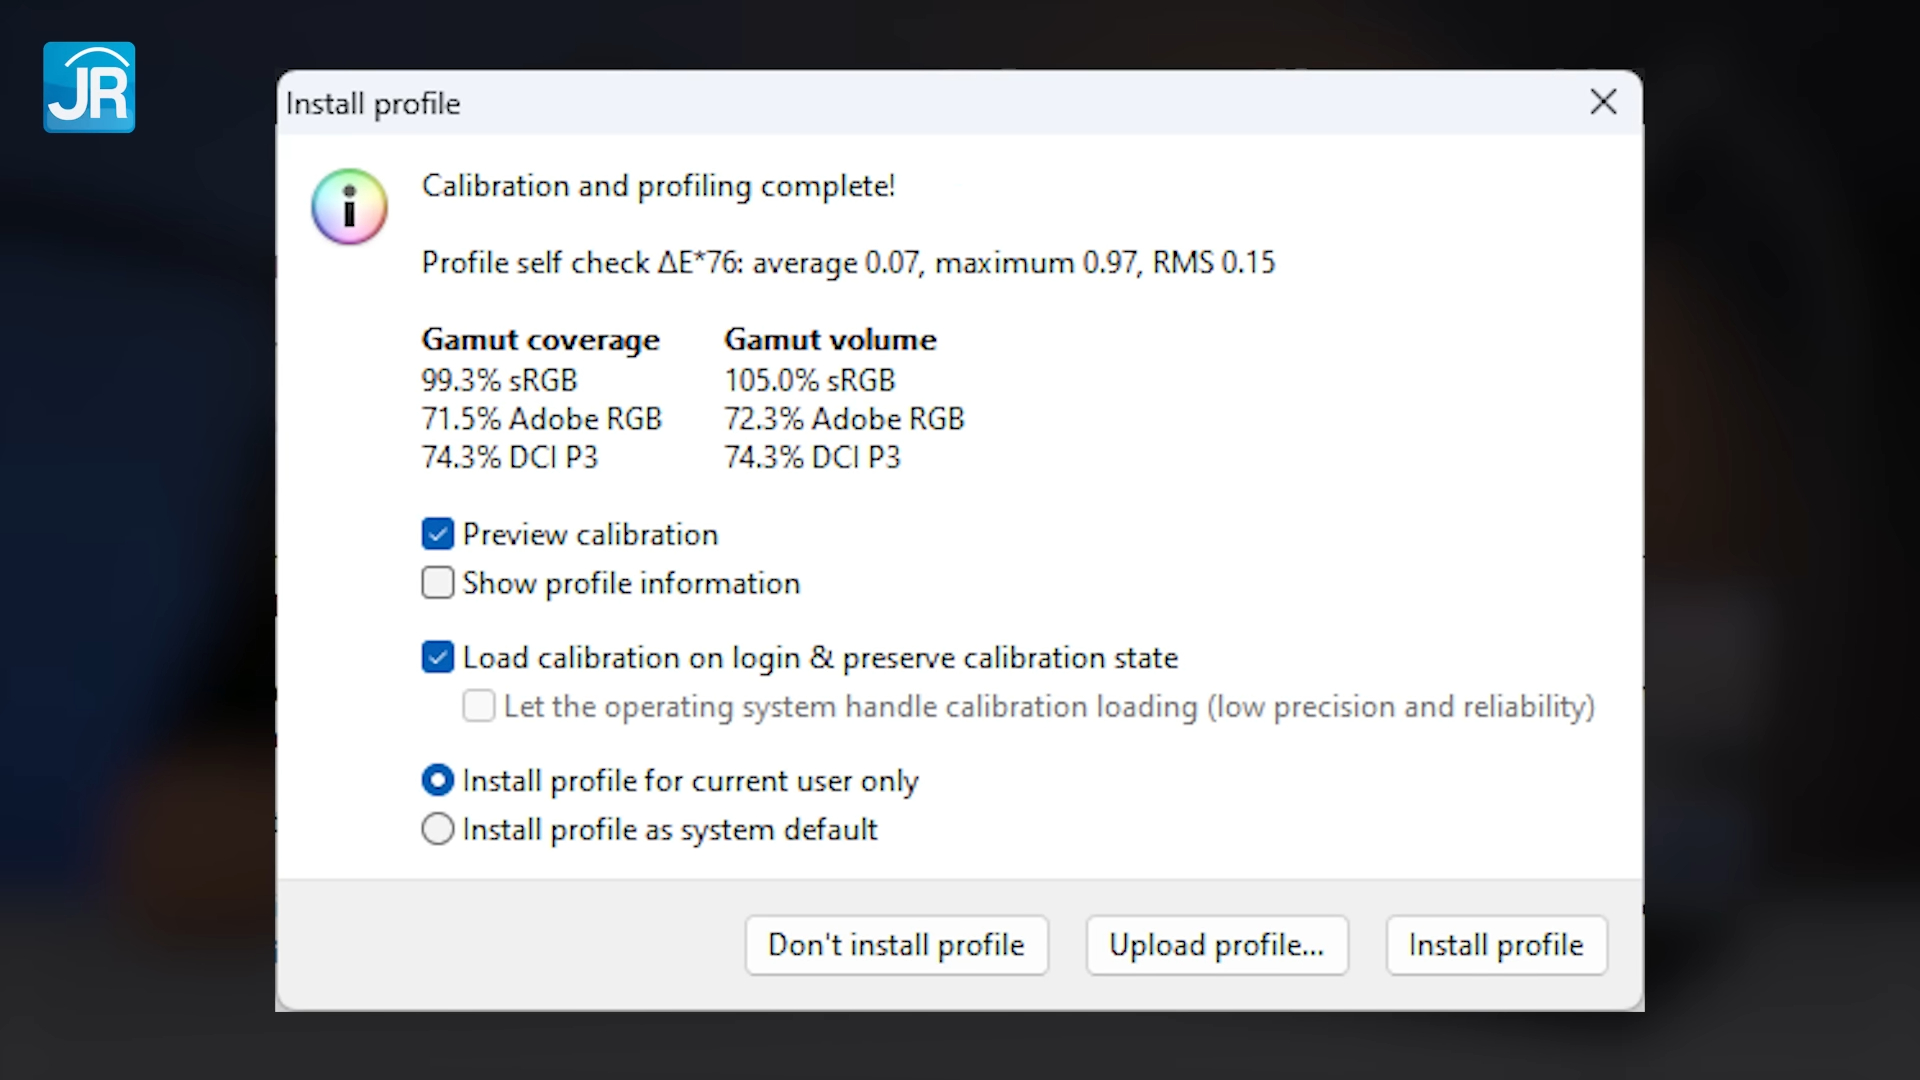This screenshot has height=1080, width=1920.
Task: Click the Gamut coverage heading
Action: click(x=540, y=340)
